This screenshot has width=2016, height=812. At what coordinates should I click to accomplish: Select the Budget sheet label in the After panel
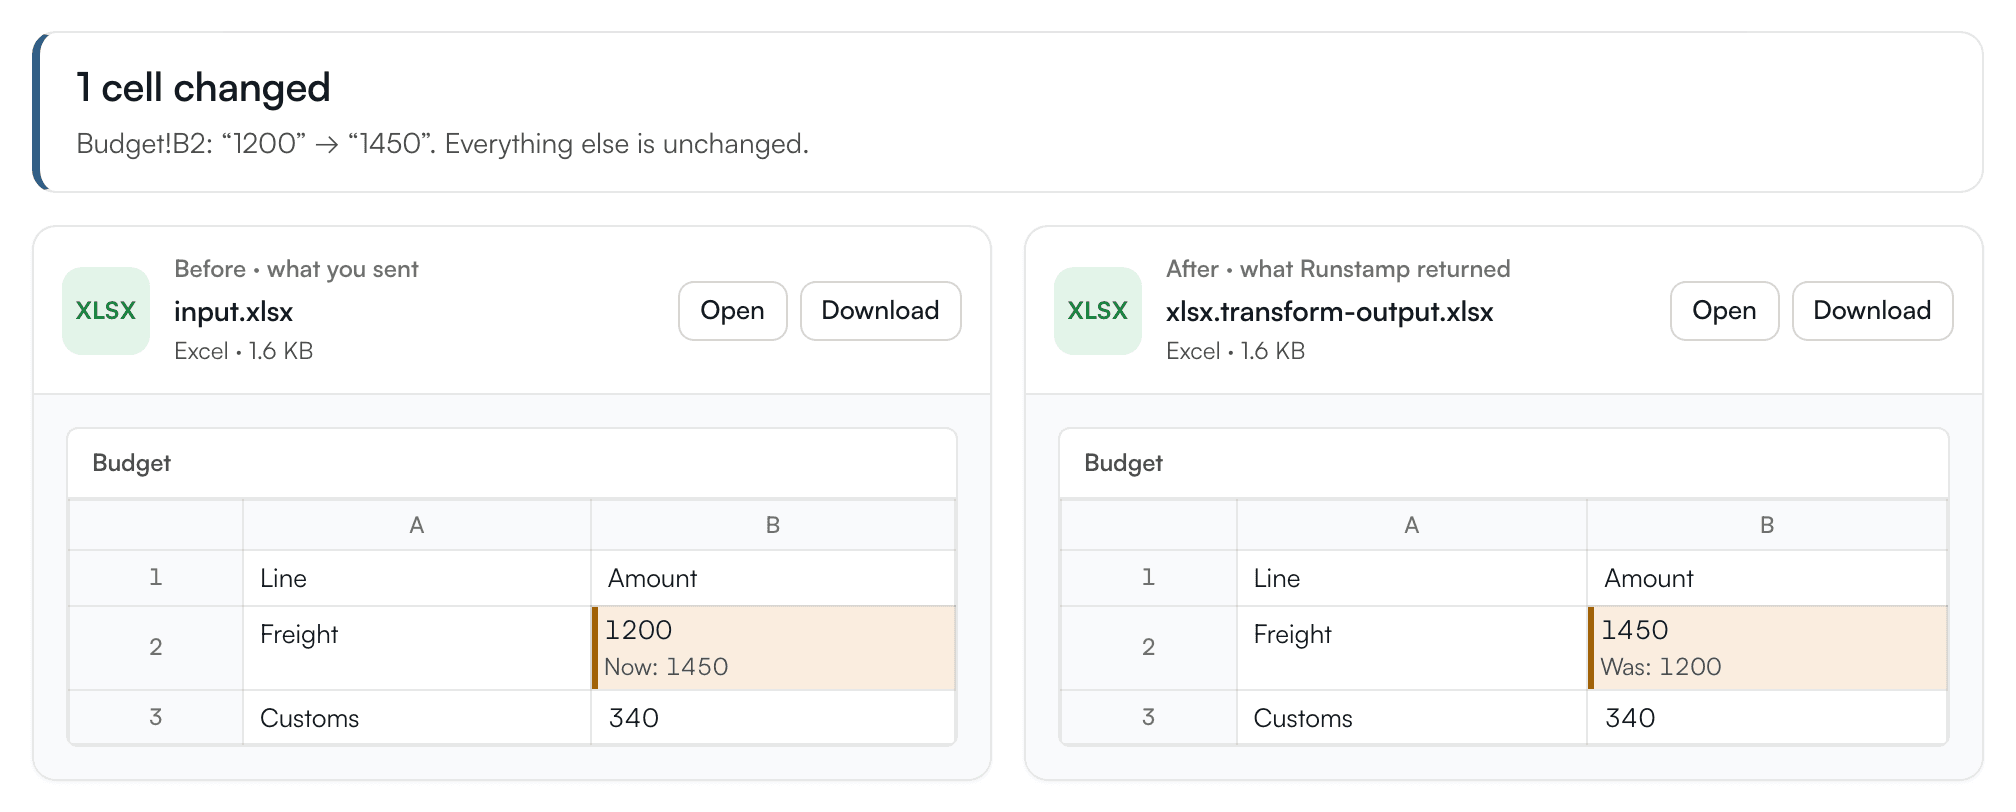click(x=1124, y=463)
